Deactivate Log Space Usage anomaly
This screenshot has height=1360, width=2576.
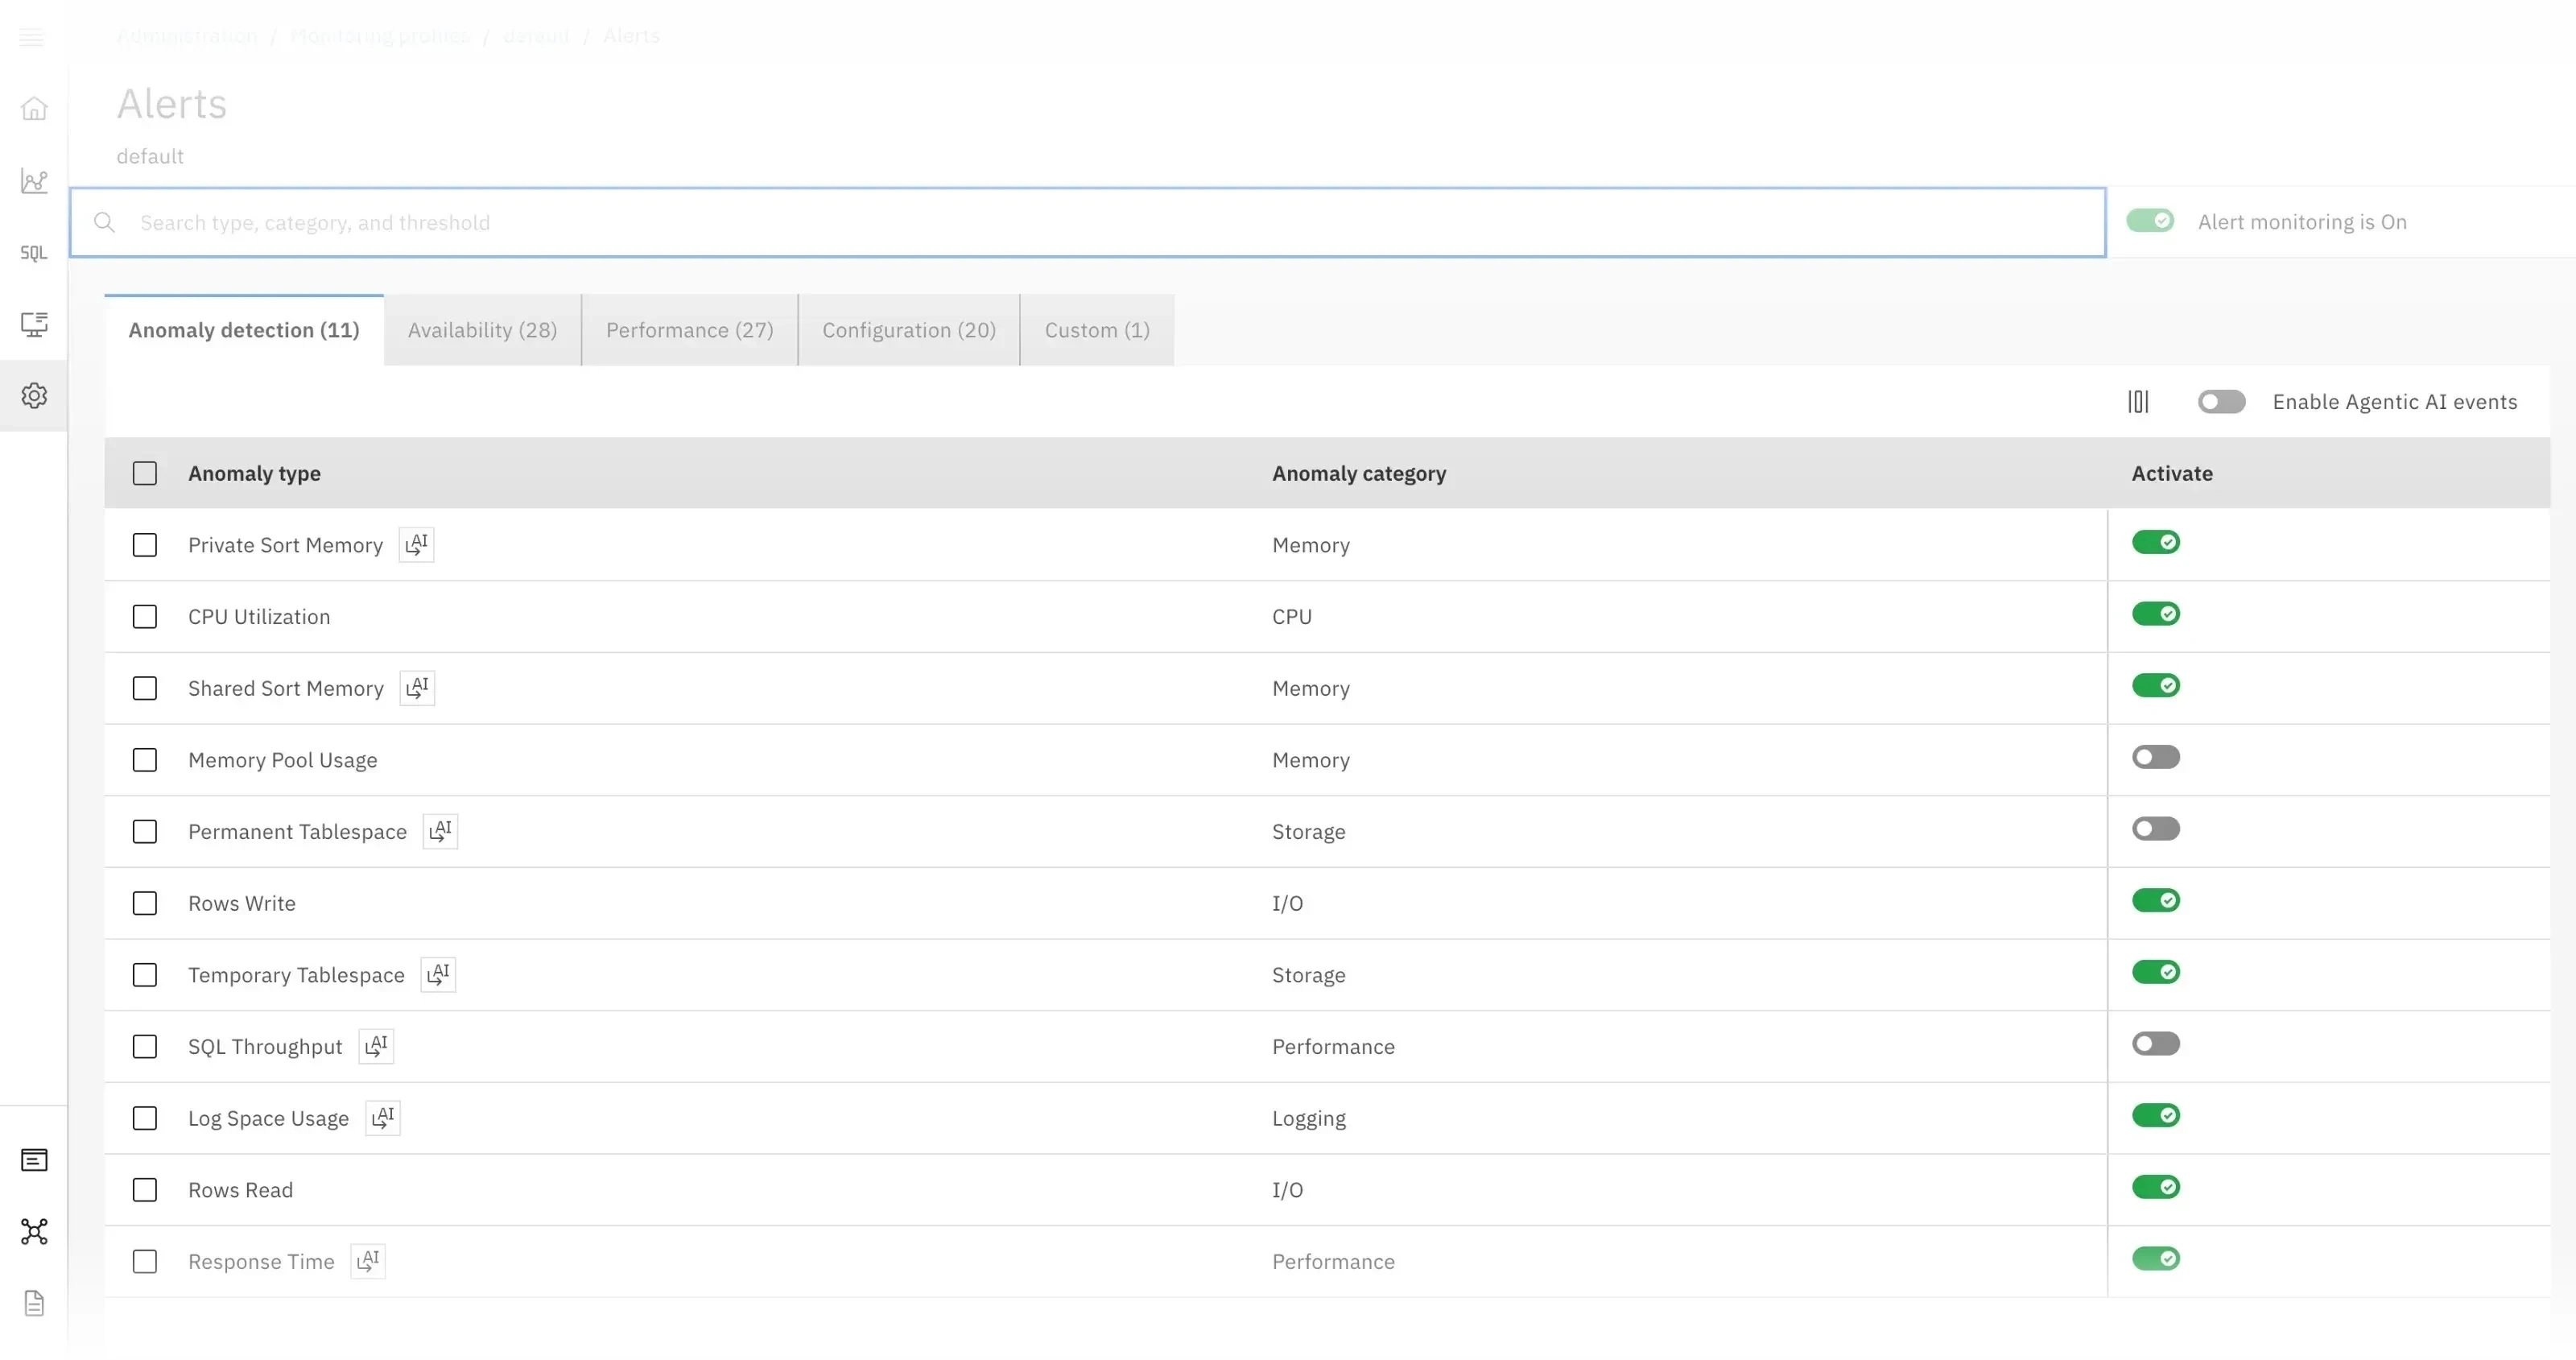2156,1116
